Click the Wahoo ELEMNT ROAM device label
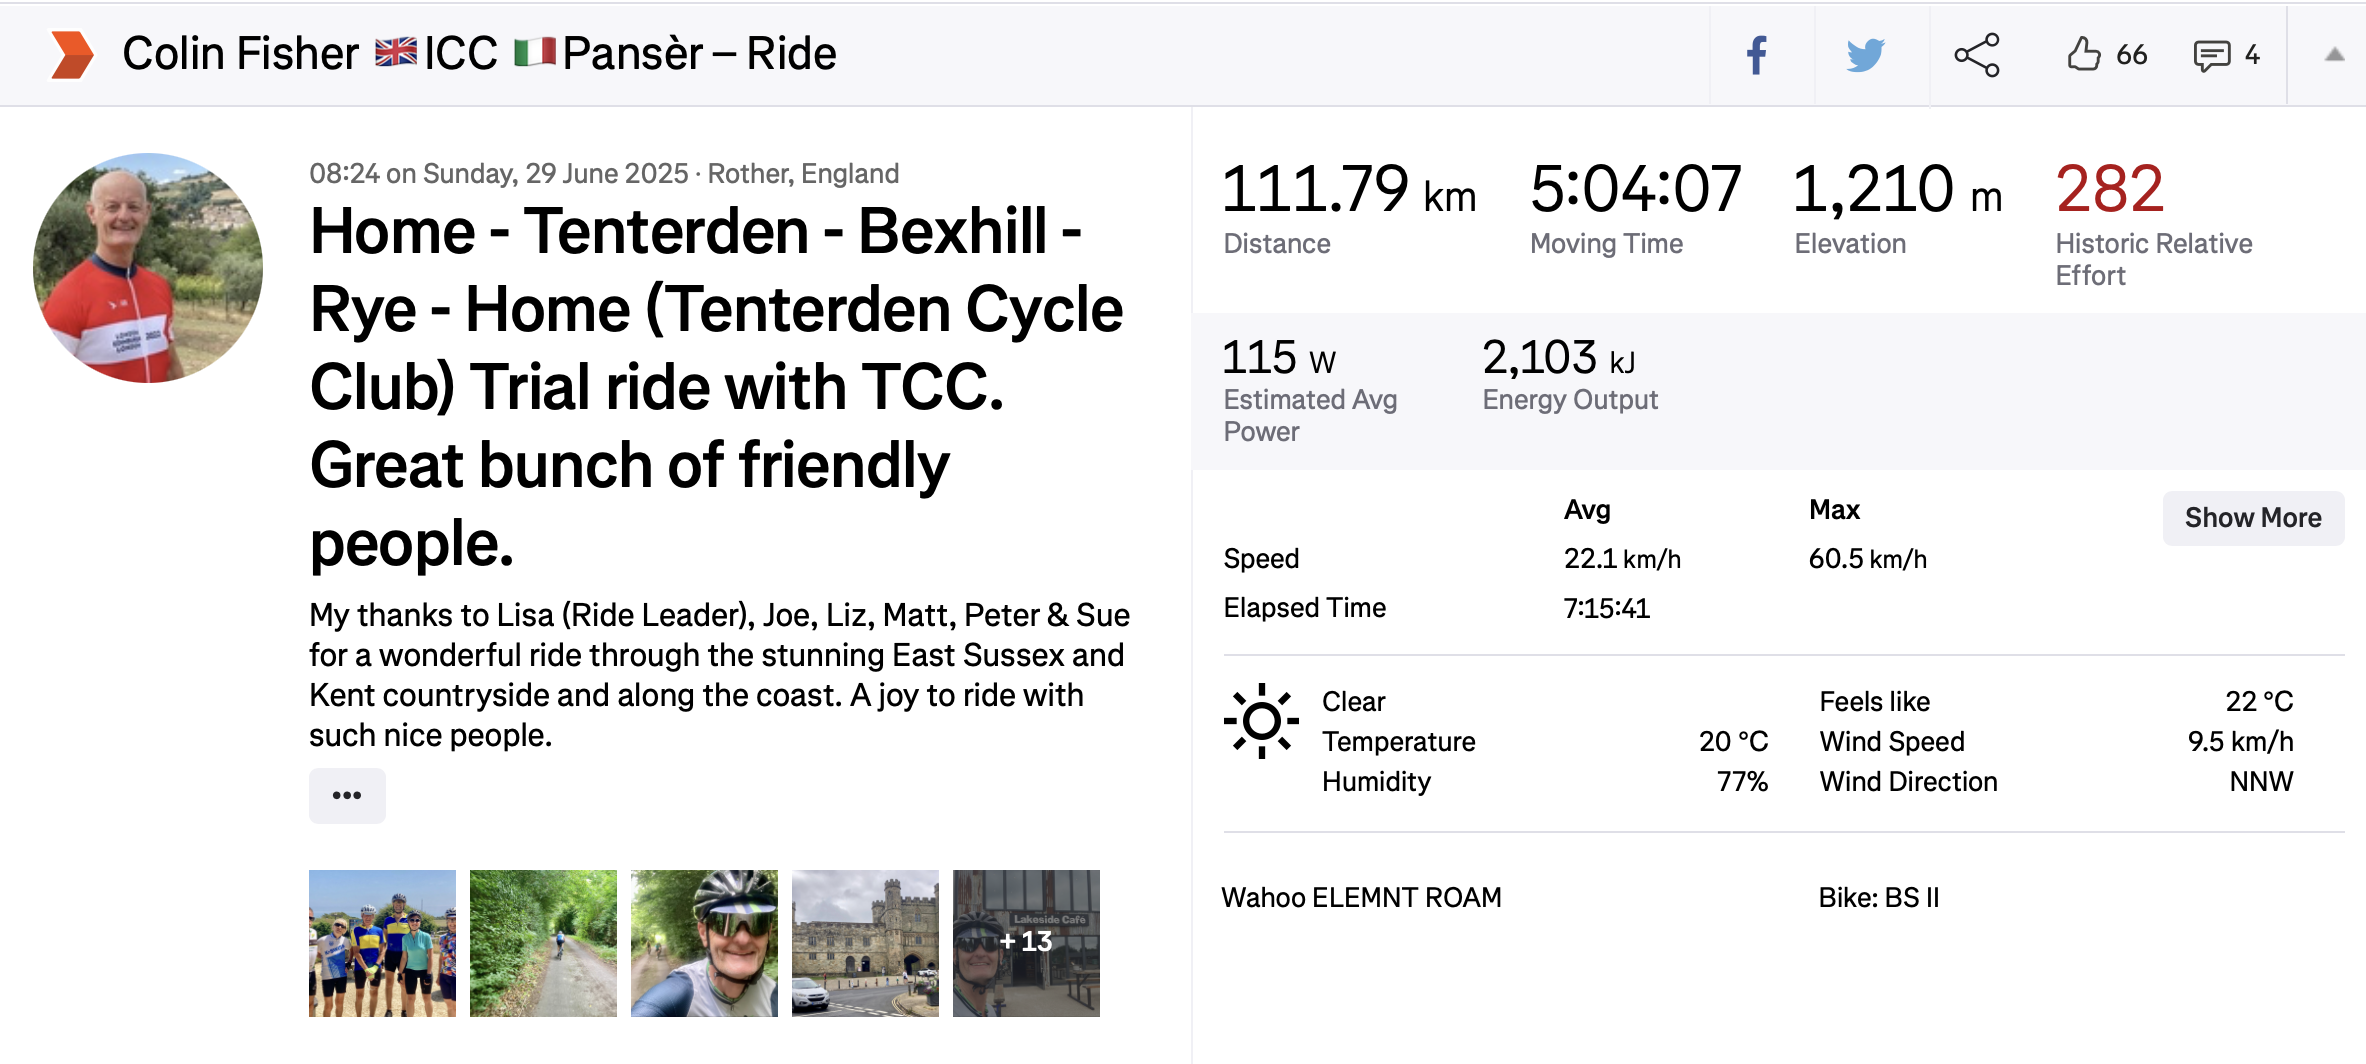This screenshot has width=2366, height=1064. point(1361,898)
